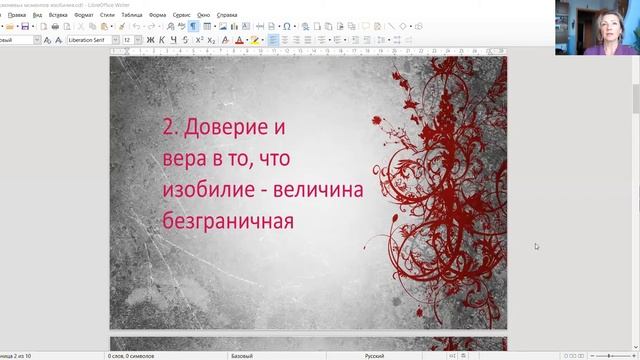
Task: Click the red Font Color icon
Action: click(x=240, y=40)
